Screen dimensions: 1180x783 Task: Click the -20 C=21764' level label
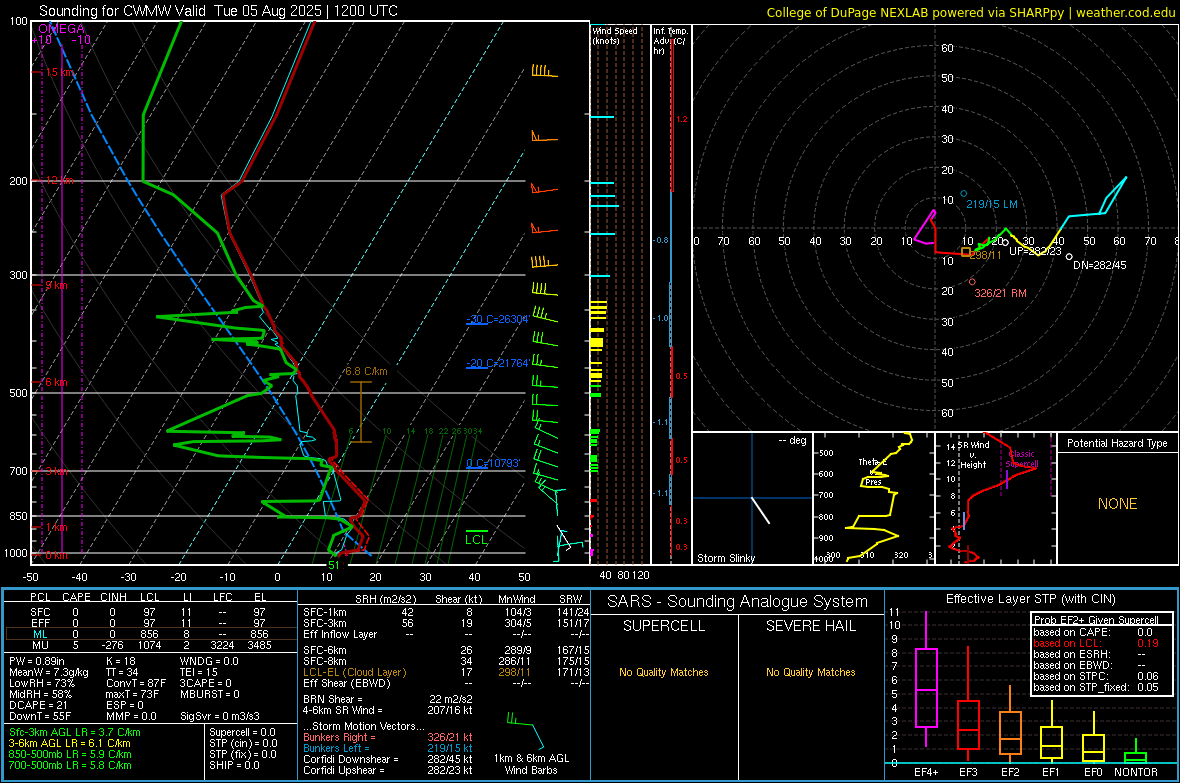pyautogui.click(x=497, y=363)
